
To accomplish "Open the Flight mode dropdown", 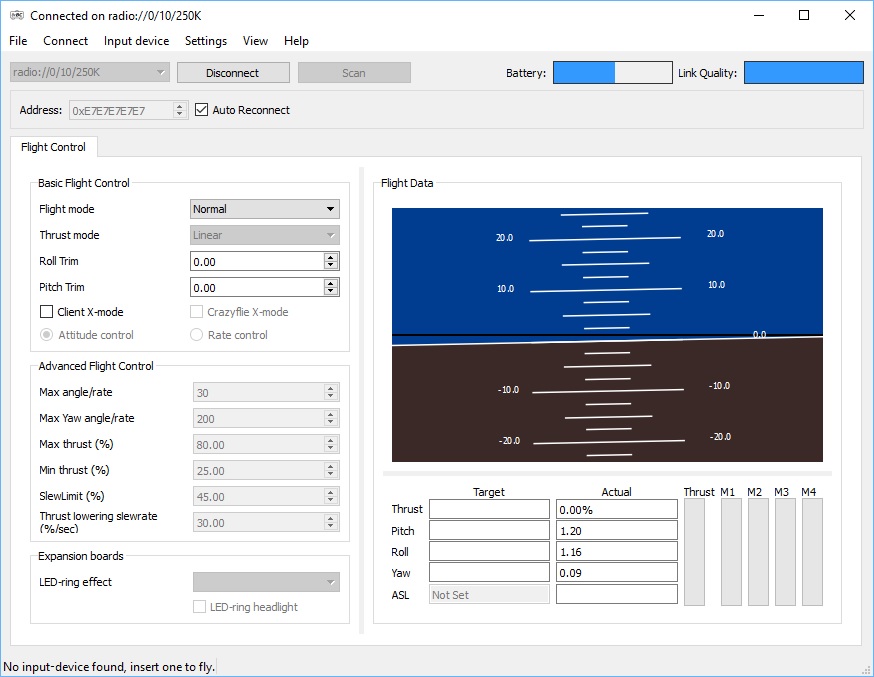I will pos(264,209).
